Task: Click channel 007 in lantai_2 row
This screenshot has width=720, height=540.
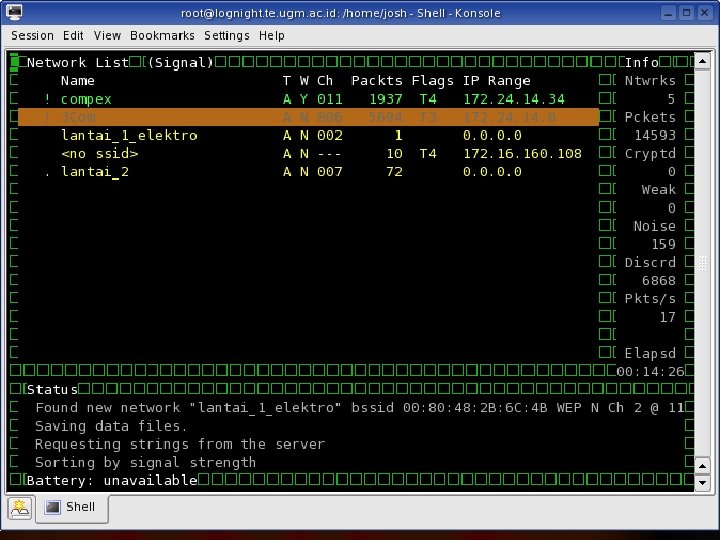Action: point(330,172)
